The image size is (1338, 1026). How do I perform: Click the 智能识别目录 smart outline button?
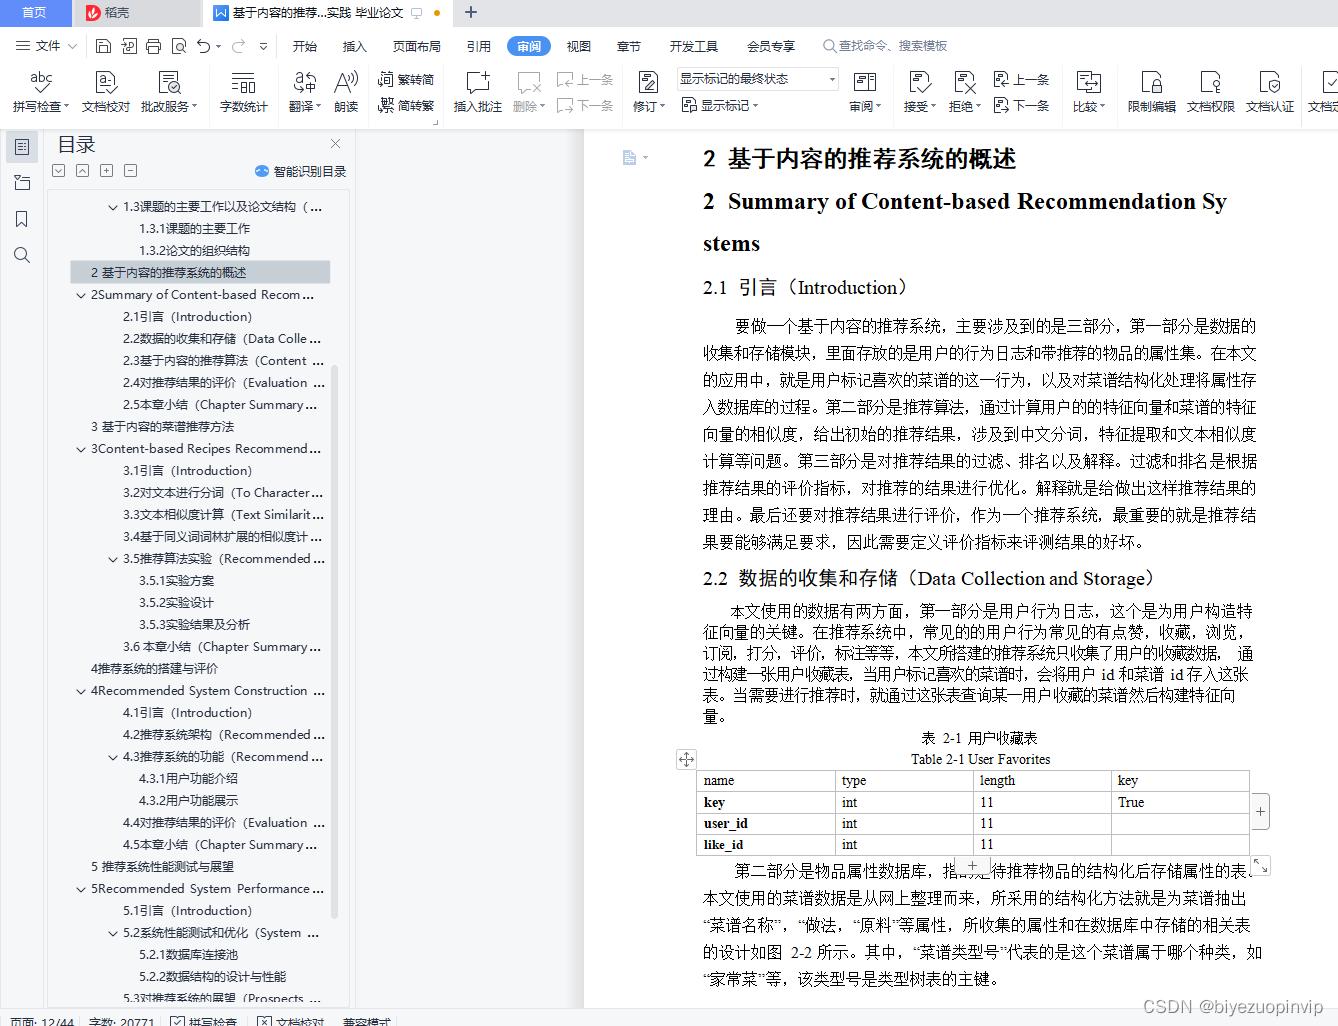(300, 171)
